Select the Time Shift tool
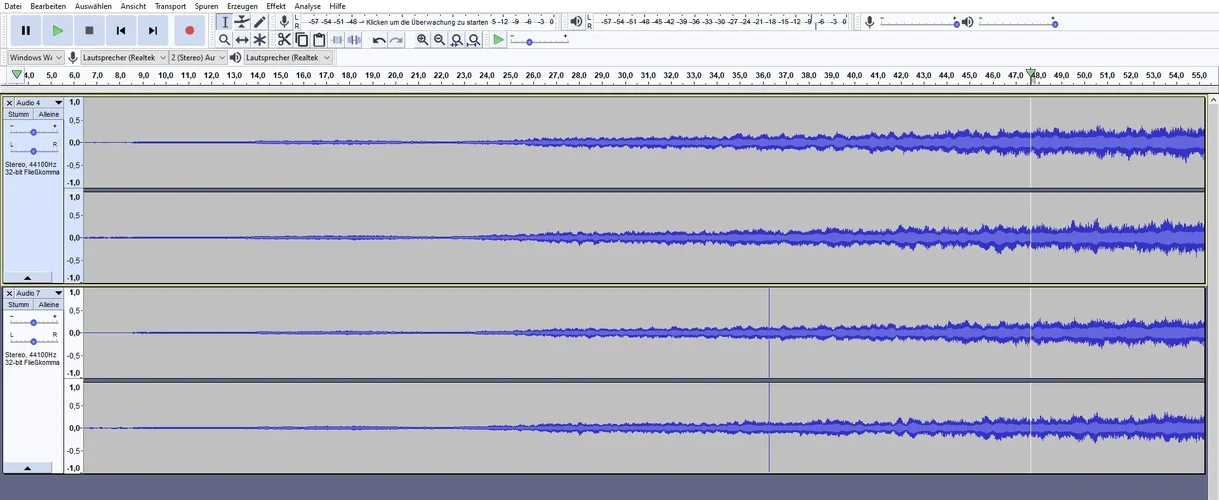Viewport: 1219px width, 500px height. point(242,40)
